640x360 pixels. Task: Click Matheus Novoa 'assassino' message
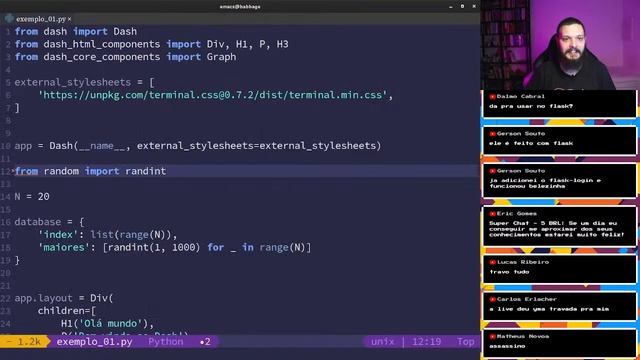560,343
